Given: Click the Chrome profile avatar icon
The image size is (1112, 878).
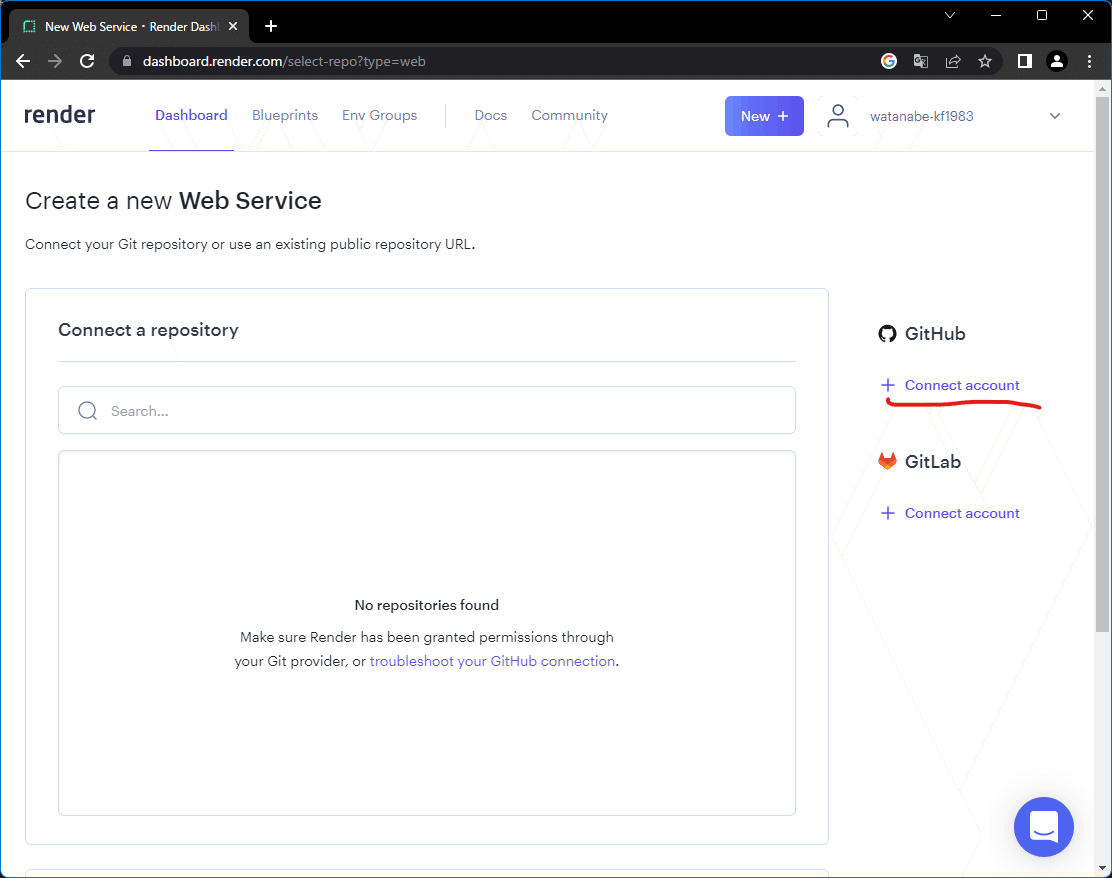Looking at the screenshot, I should (x=1057, y=61).
